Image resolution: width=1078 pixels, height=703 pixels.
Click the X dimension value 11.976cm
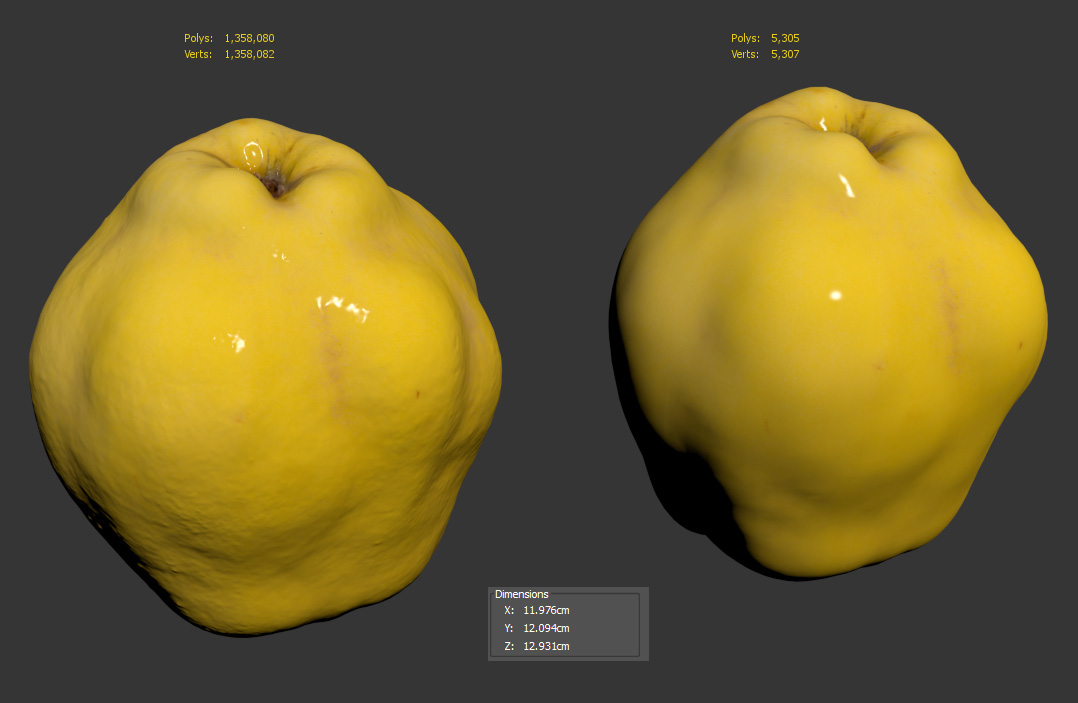pyautogui.click(x=546, y=610)
